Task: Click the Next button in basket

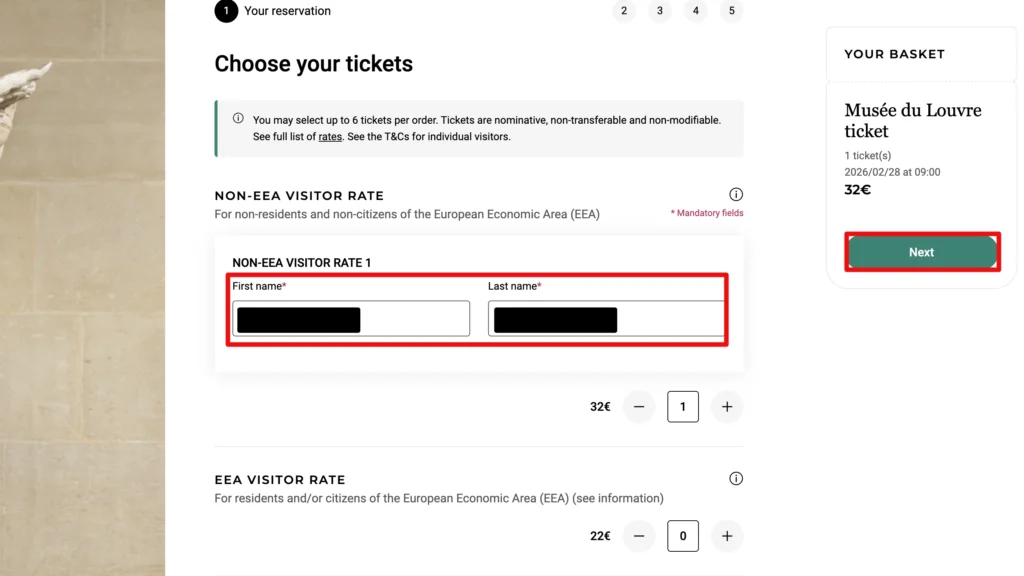Action: (922, 252)
